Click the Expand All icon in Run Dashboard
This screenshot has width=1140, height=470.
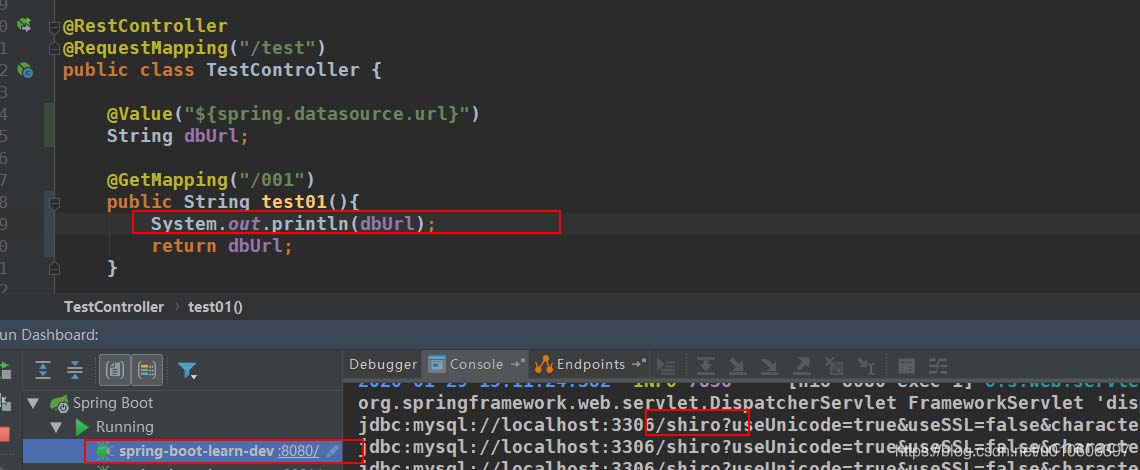pos(43,370)
